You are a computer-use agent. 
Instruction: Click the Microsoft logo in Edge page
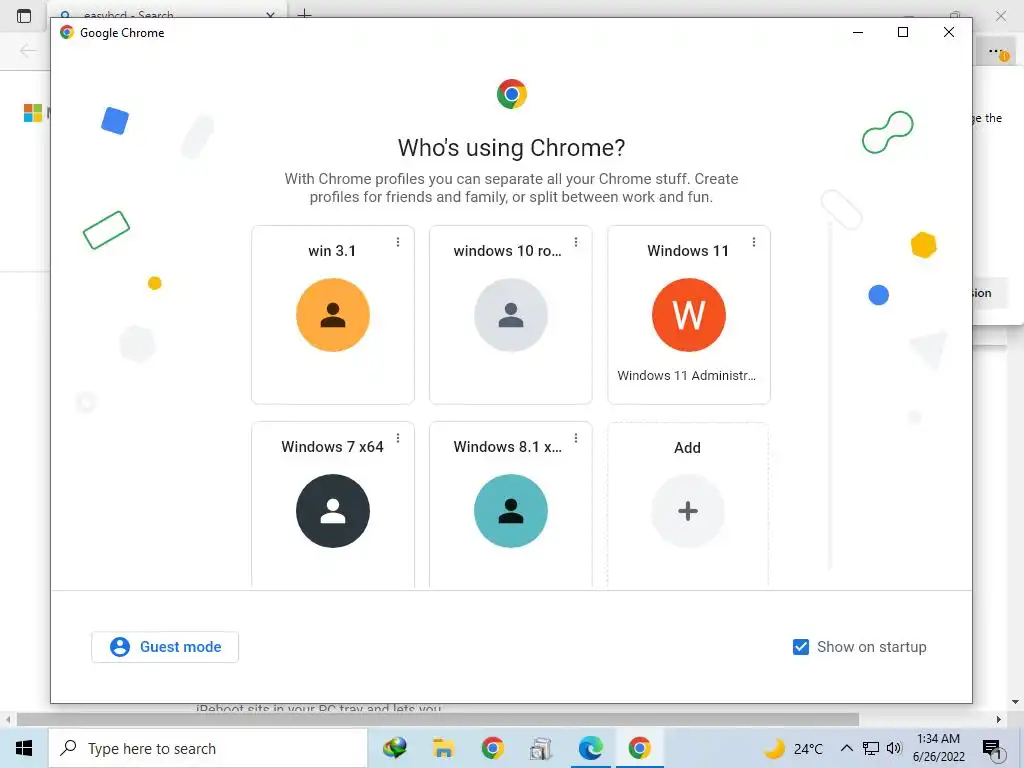(33, 113)
